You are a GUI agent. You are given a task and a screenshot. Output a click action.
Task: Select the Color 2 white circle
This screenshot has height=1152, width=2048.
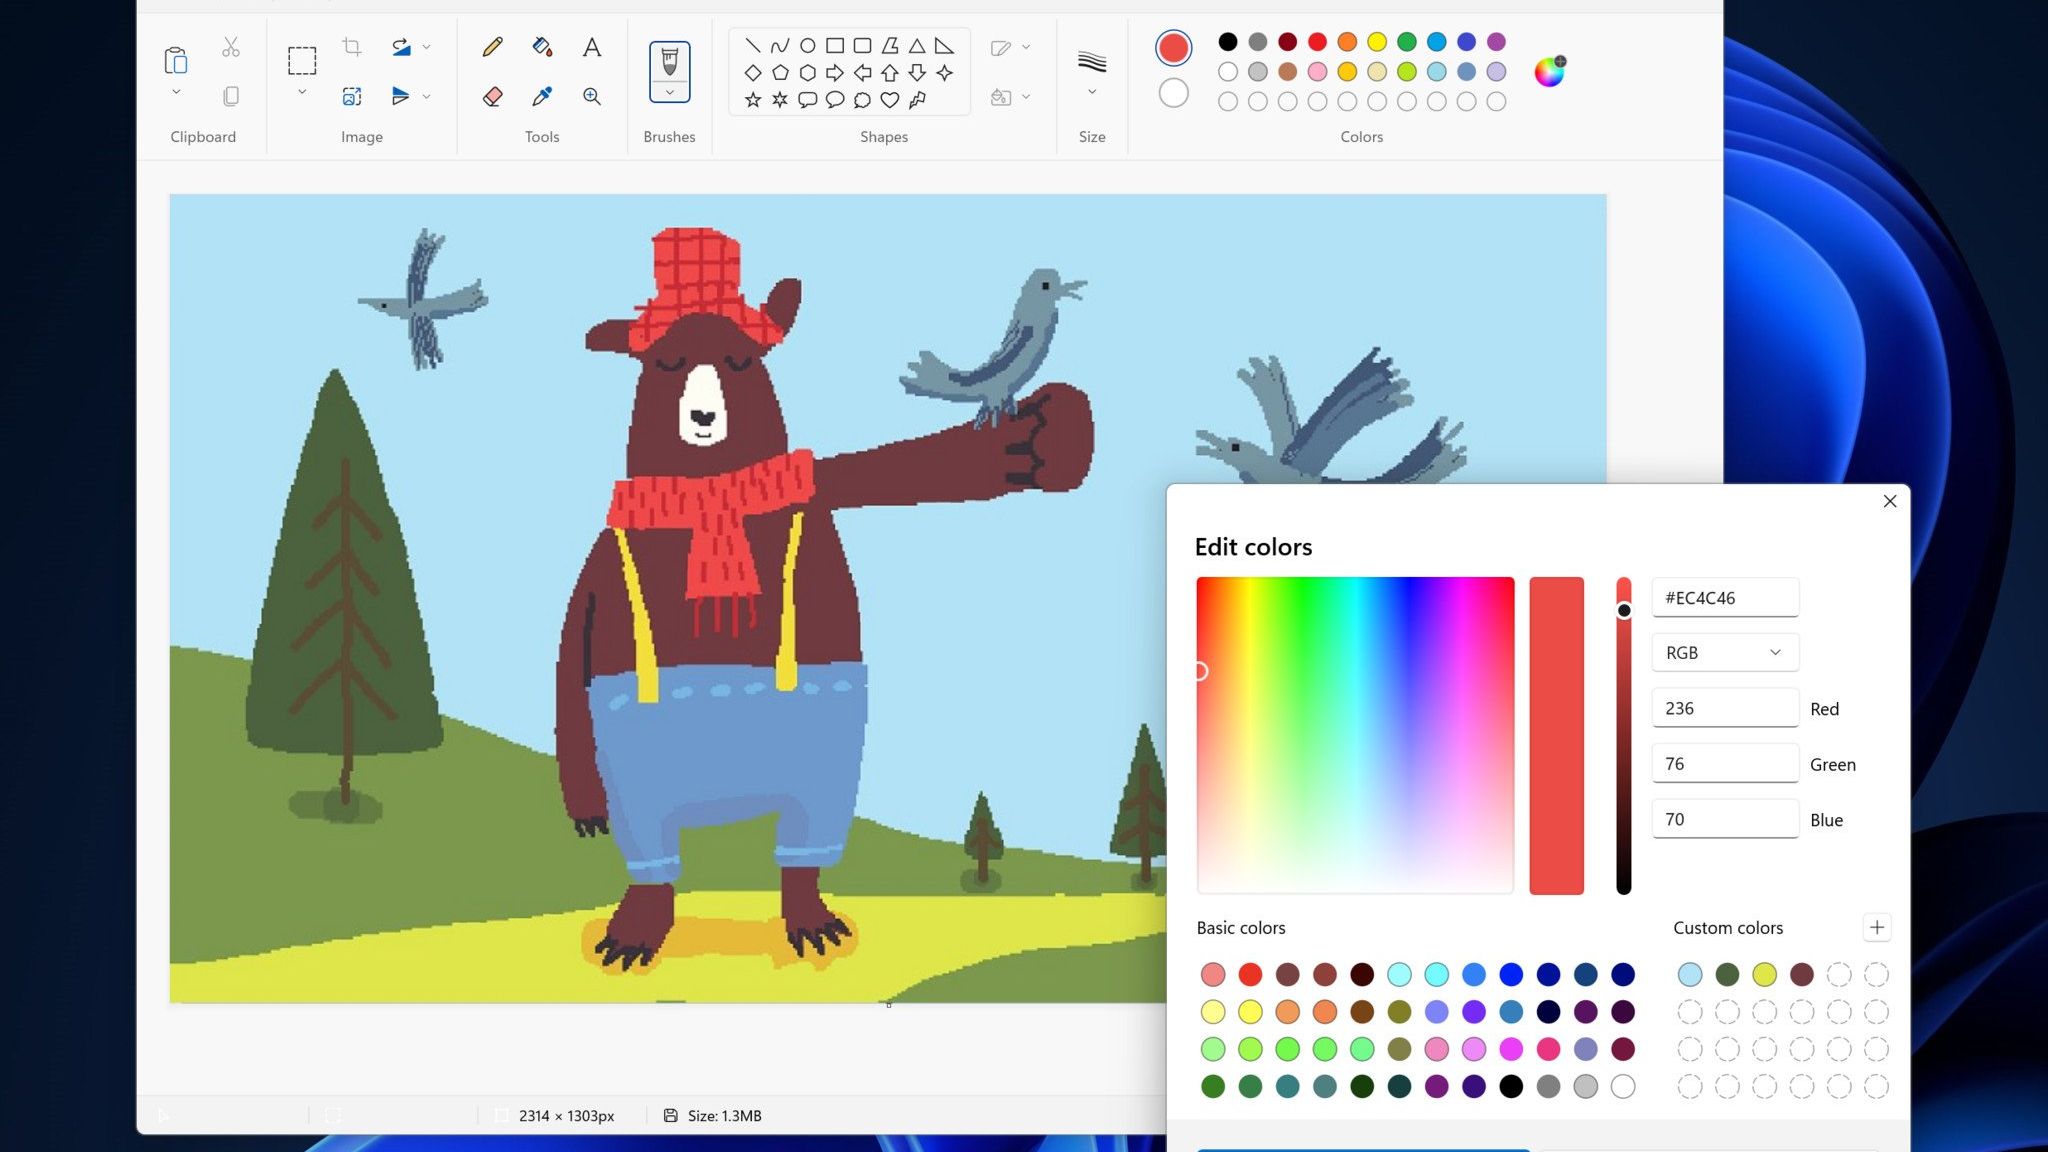pos(1173,93)
